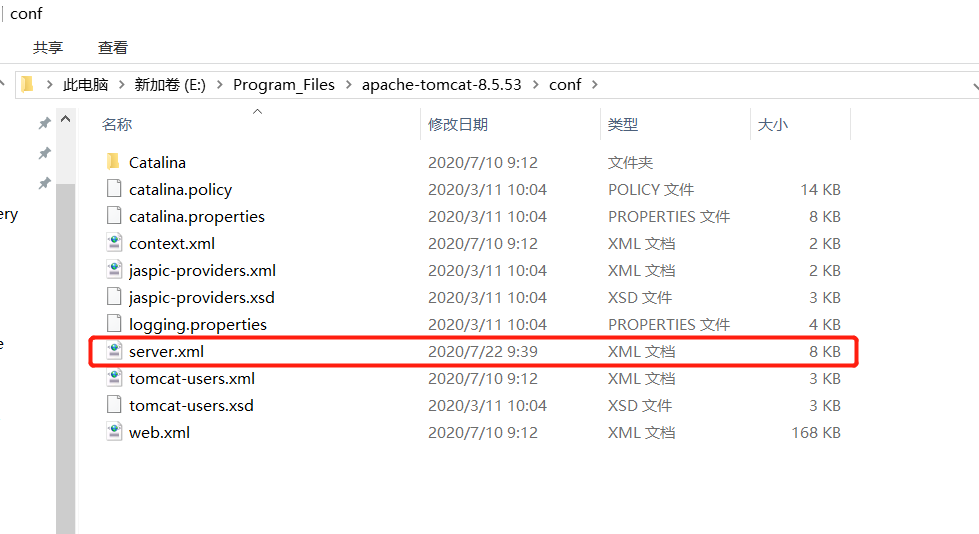Expand the chevron after 此电脑
This screenshot has height=534, width=979.
click(x=121, y=85)
